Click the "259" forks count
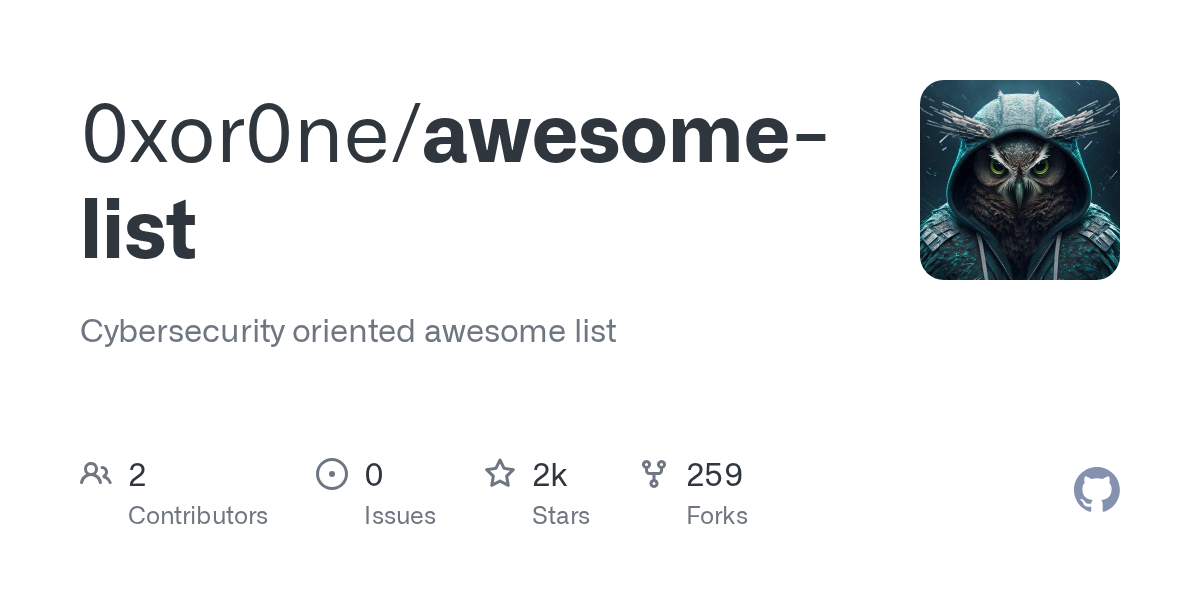The height and width of the screenshot is (600, 1200). tap(714, 475)
